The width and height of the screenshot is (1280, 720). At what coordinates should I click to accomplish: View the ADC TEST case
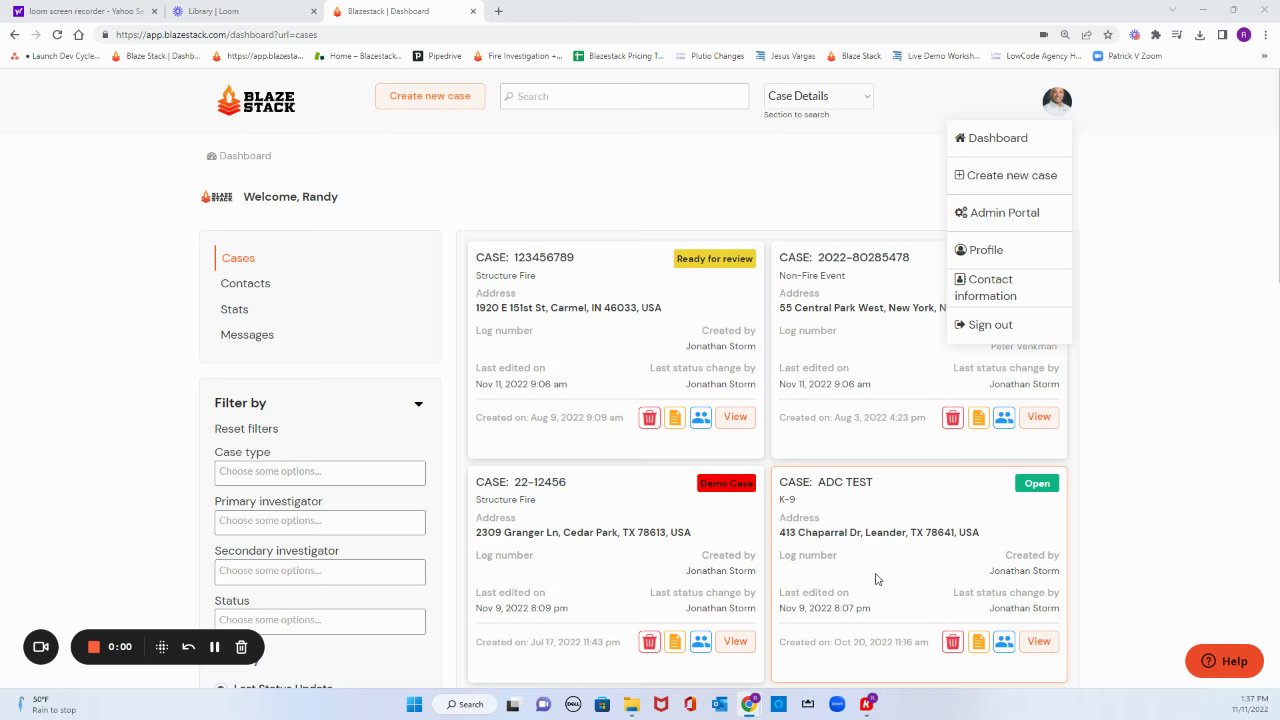[x=1039, y=641]
